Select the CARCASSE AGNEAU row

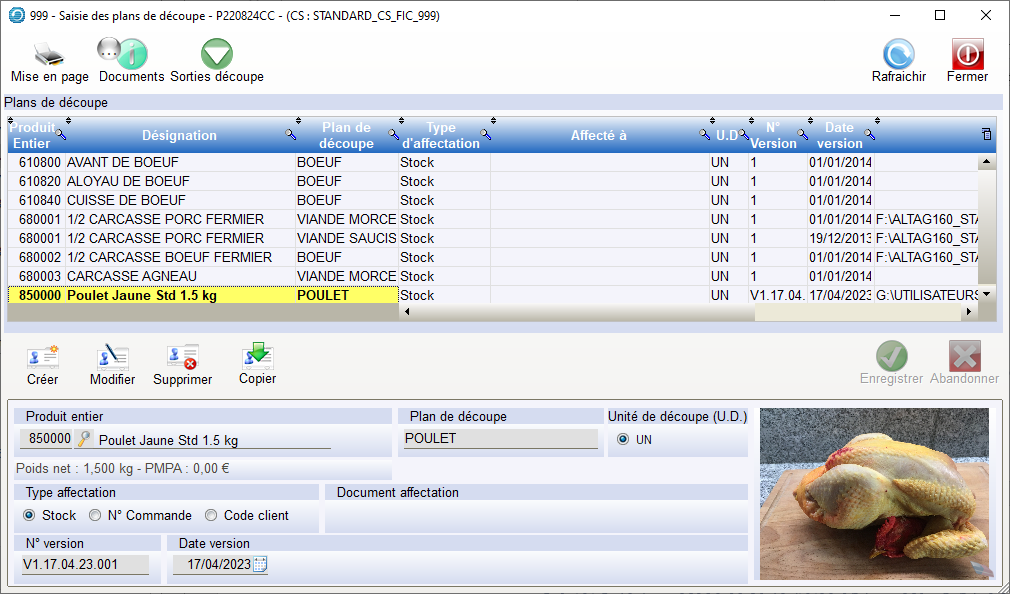point(130,276)
